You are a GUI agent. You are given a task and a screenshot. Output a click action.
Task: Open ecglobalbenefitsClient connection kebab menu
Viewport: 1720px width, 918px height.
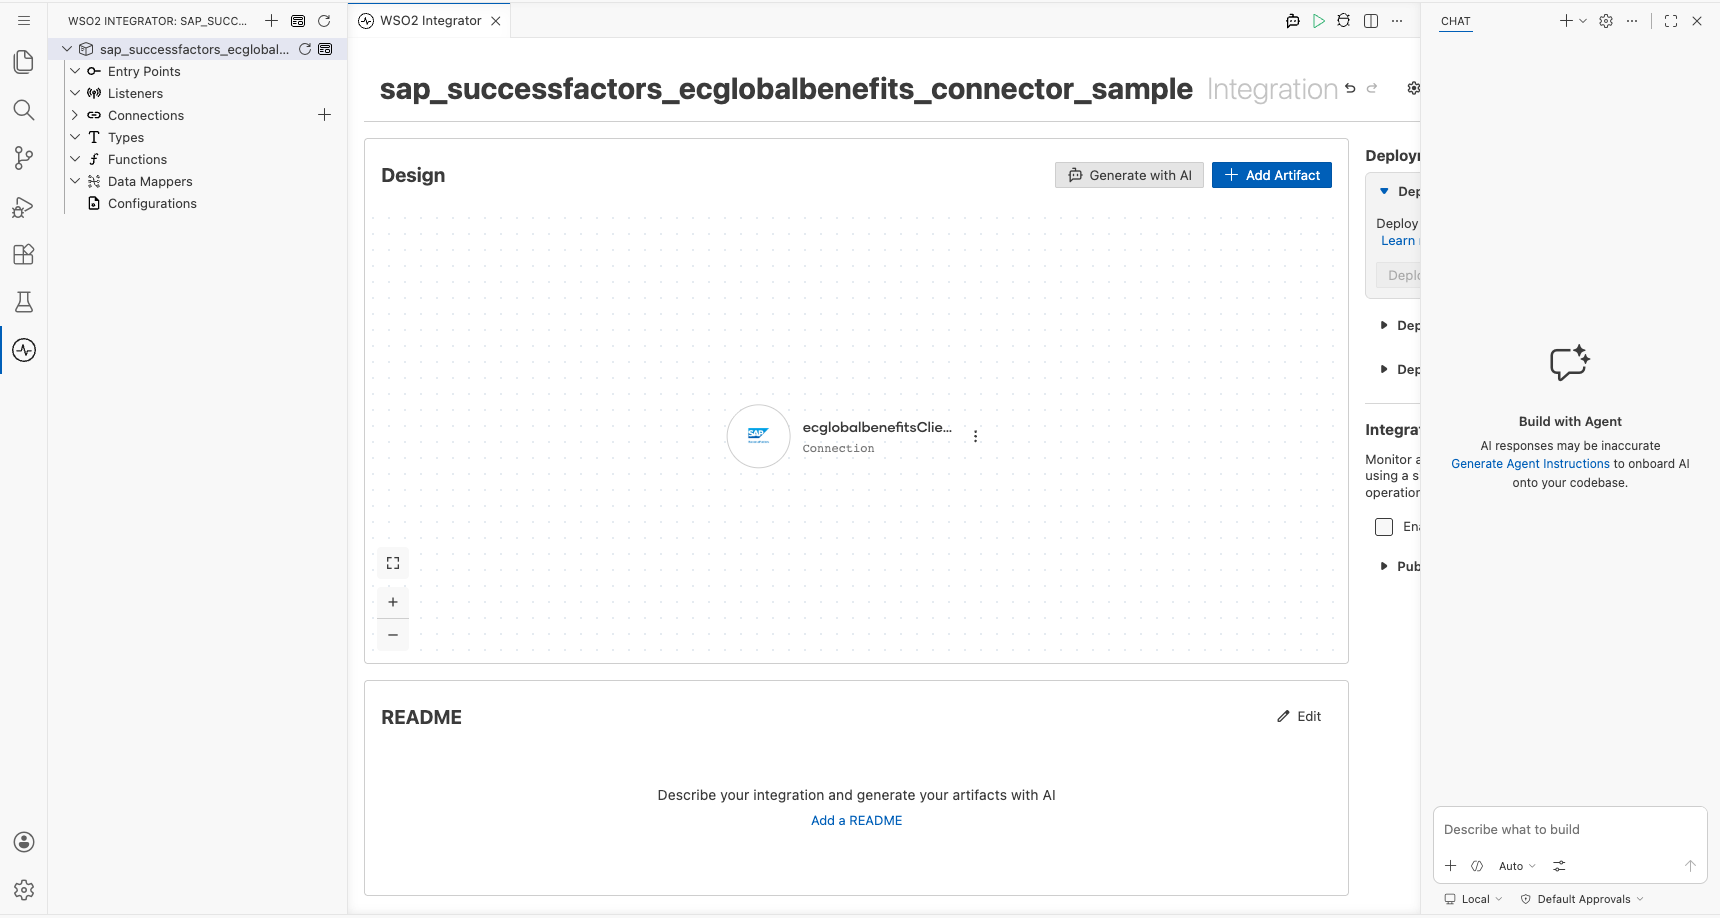[975, 436]
